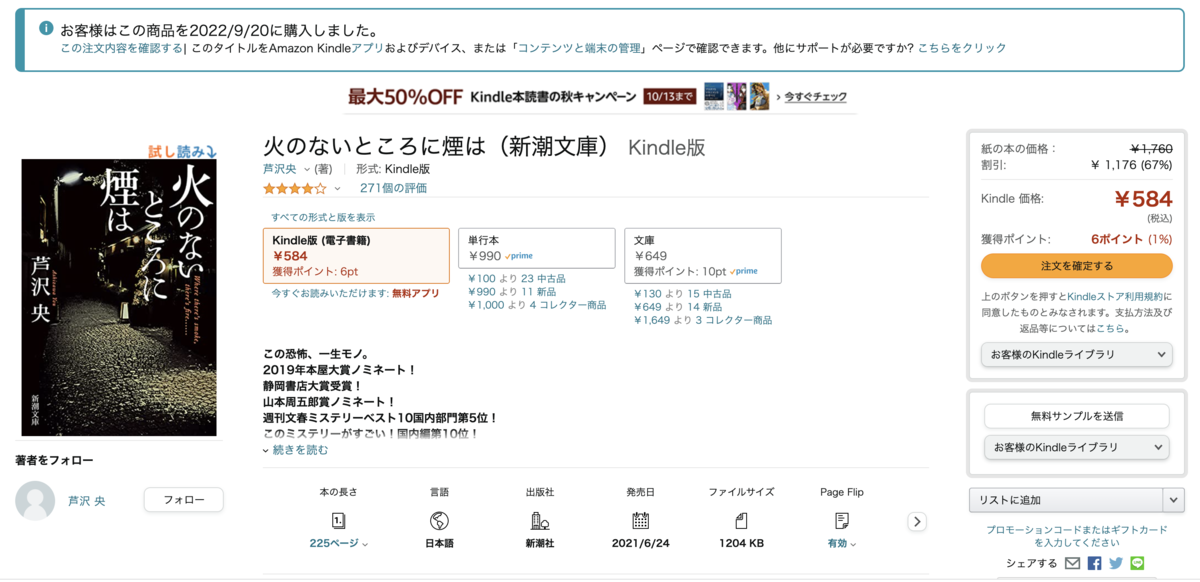Open the delivery library dropdown under order button
Screen dimensions: 1200x582
tap(1076, 355)
